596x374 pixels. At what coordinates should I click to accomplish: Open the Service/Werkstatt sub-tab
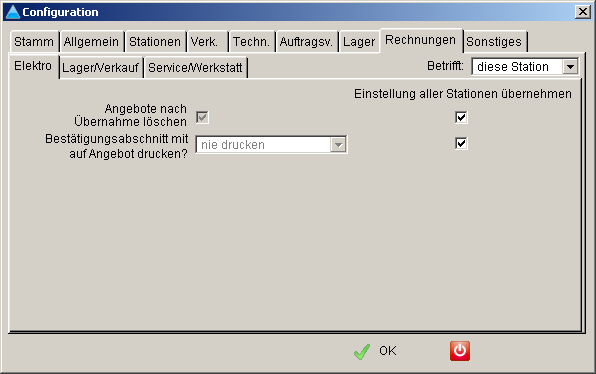point(195,68)
